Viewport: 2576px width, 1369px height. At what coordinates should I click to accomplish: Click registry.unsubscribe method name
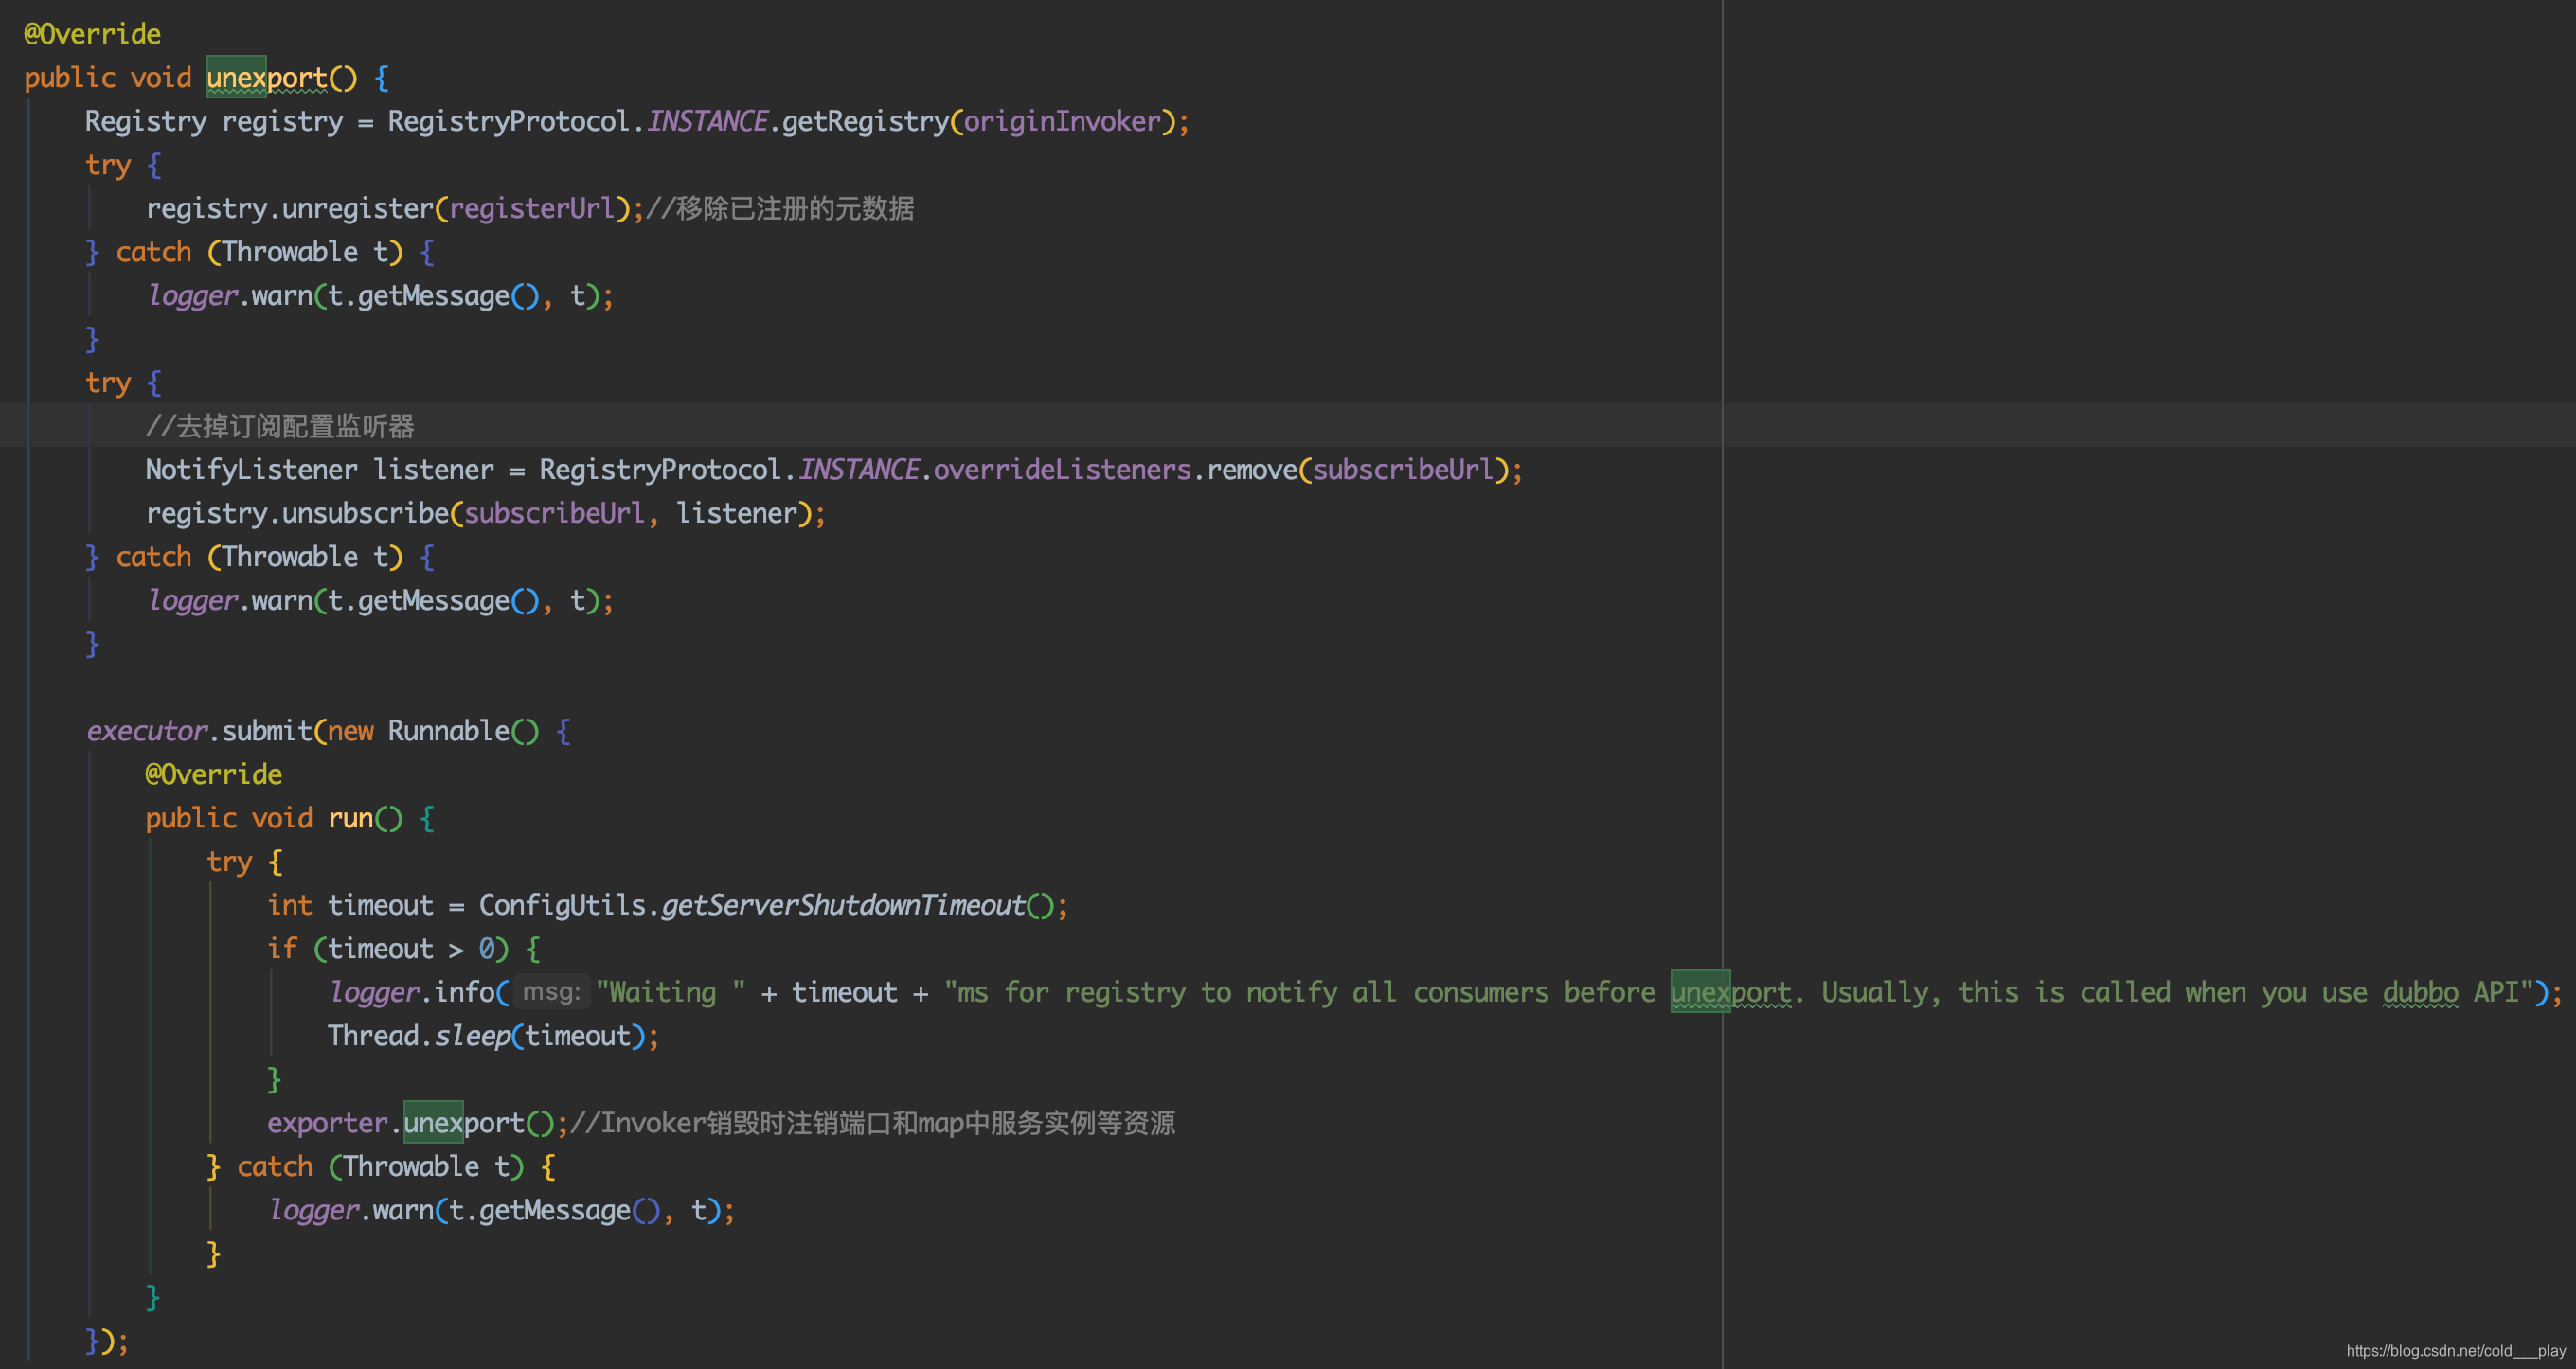(365, 514)
